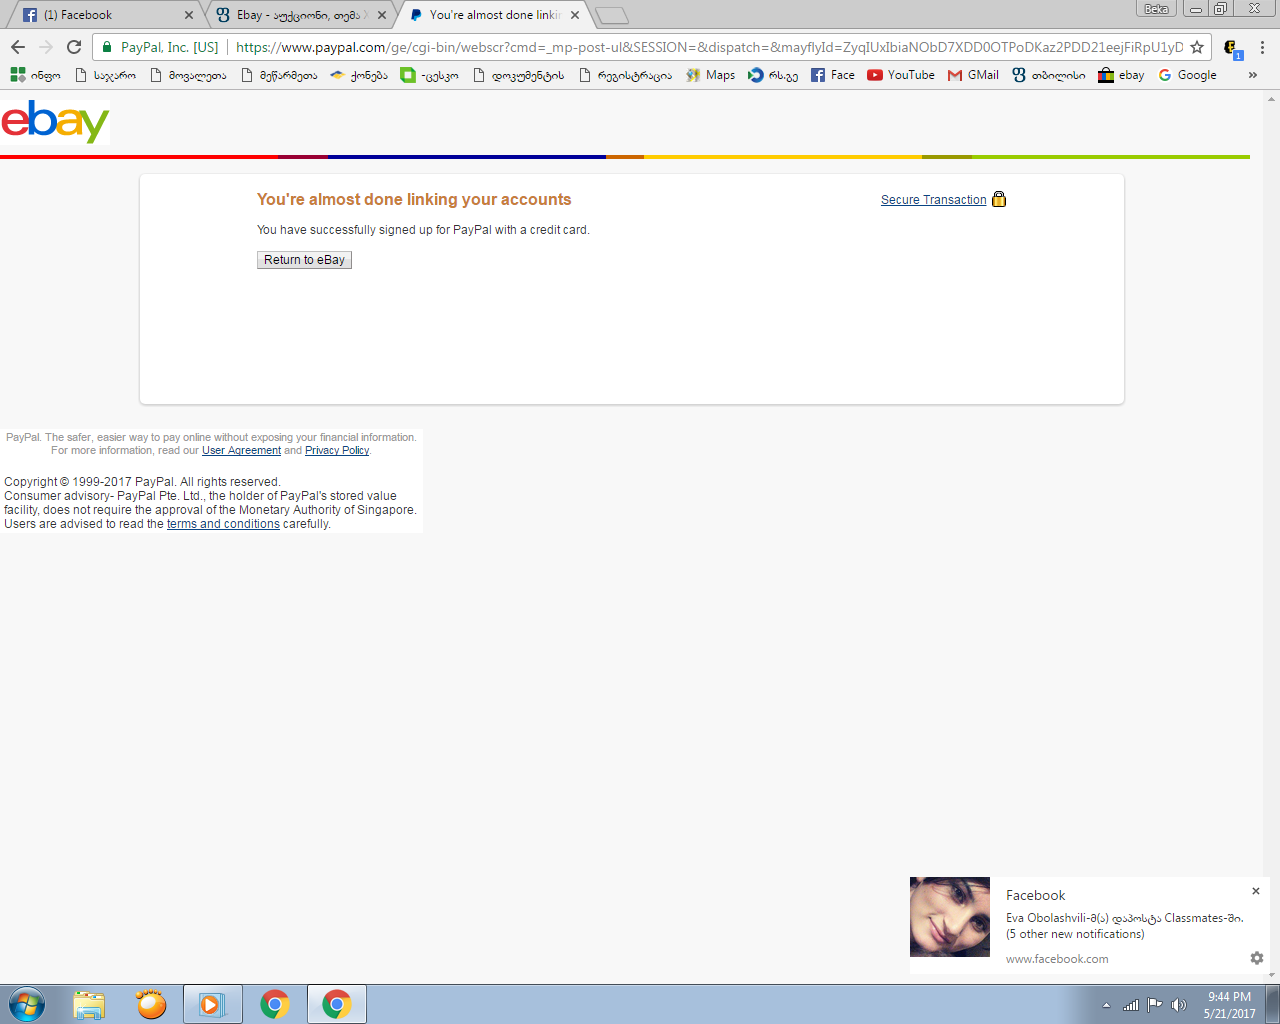Open Facebook notification settings gear

[1257, 958]
